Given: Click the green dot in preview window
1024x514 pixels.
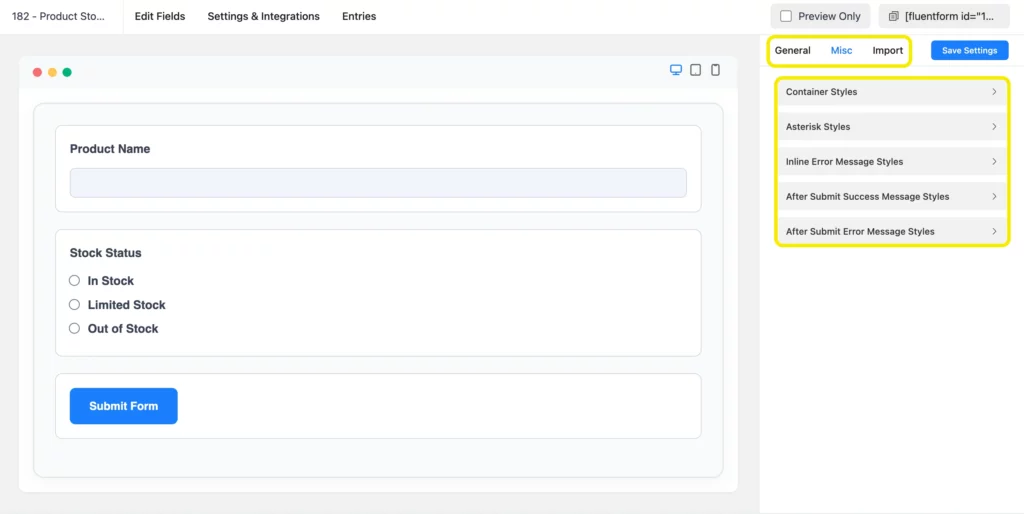Looking at the screenshot, I should click(x=67, y=72).
